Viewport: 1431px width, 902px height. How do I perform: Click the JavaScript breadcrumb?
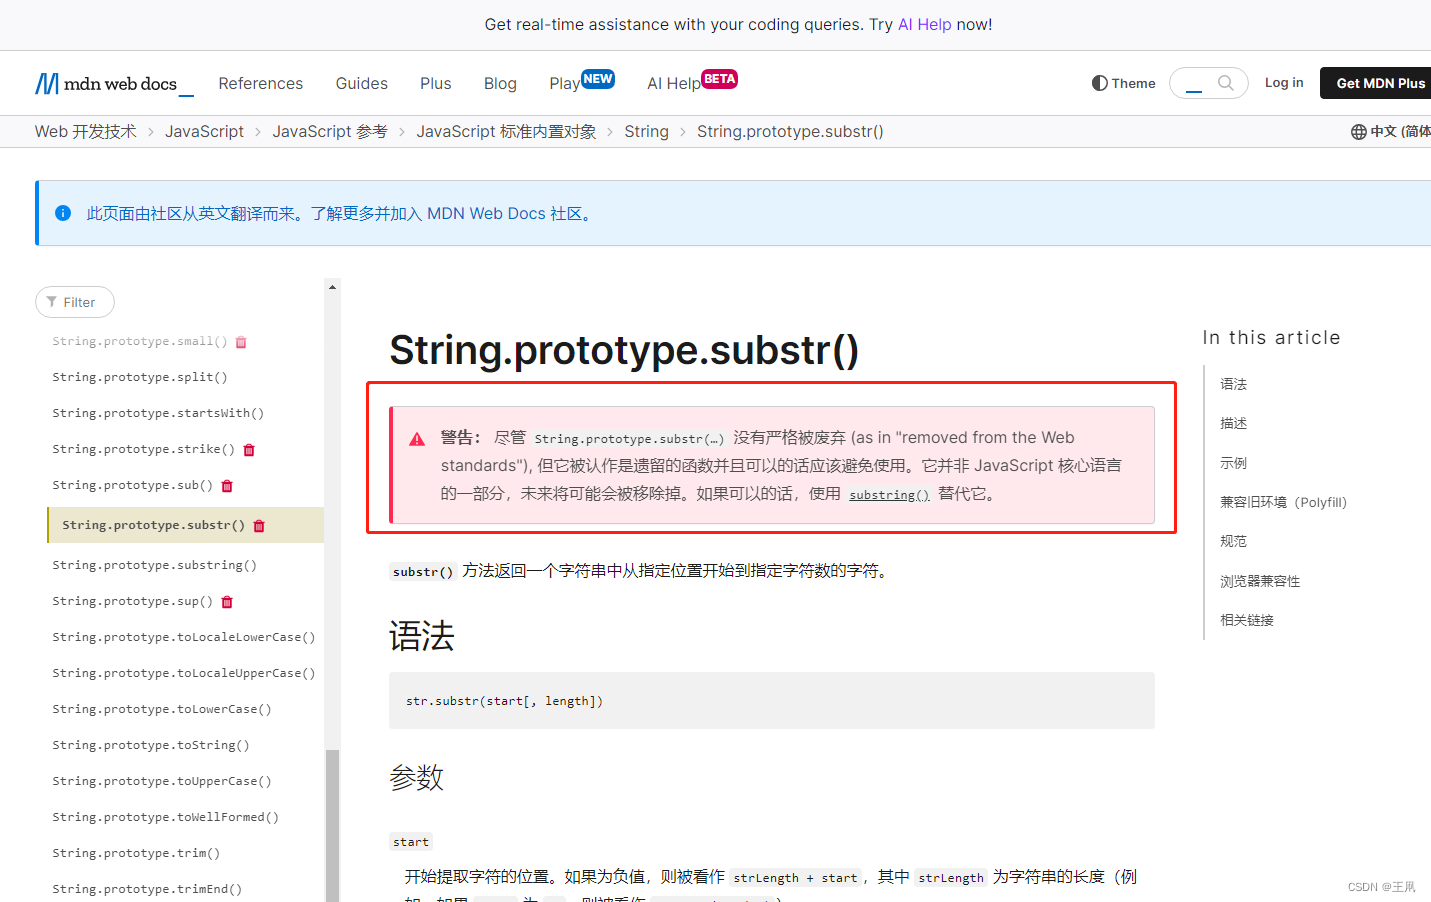click(204, 131)
